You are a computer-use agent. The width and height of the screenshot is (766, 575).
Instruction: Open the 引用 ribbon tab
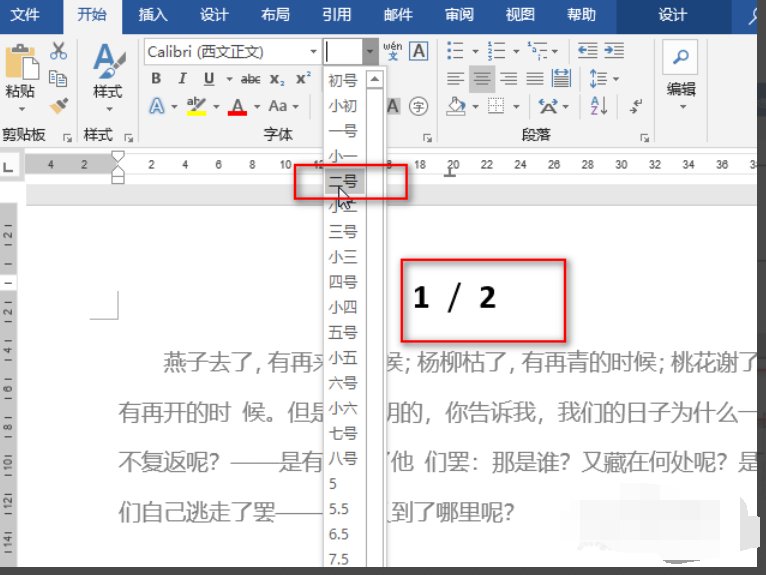pos(336,15)
